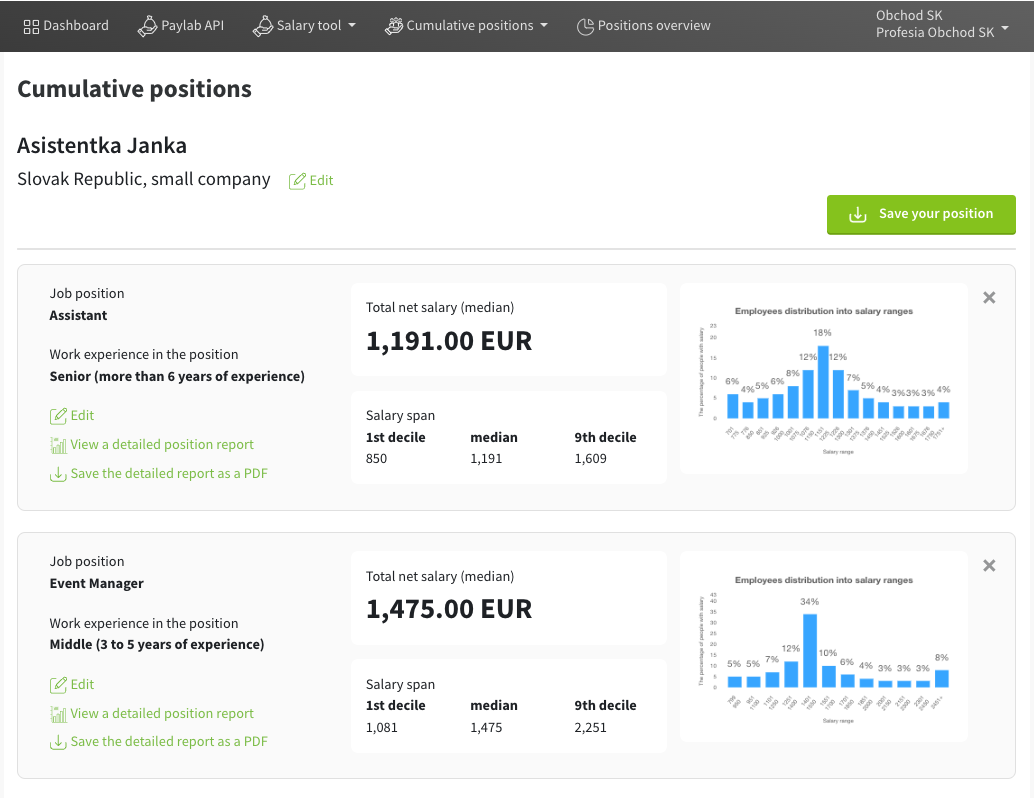The width and height of the screenshot is (1034, 798).
Task: Open the Obchod SK account dropdown arrow
Action: pyautogui.click(x=1005, y=28)
